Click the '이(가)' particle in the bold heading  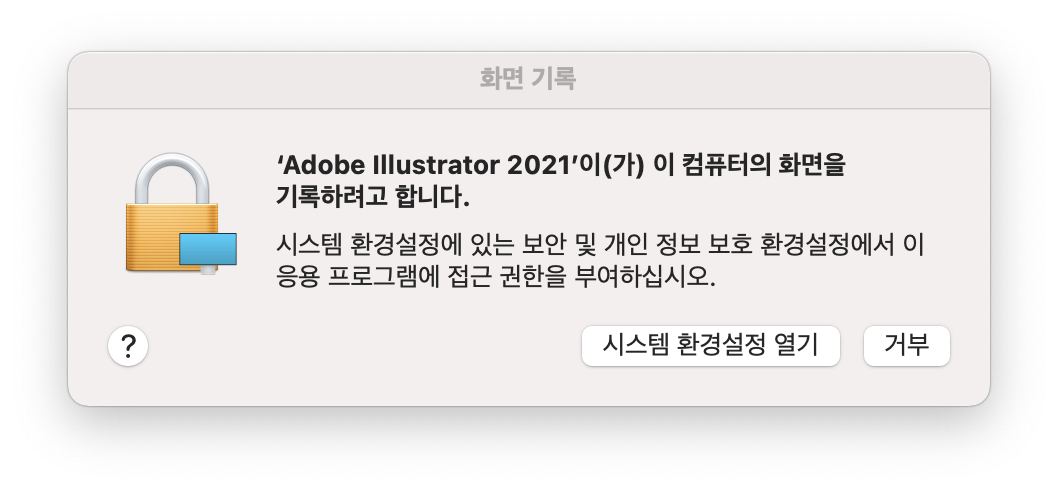point(607,165)
